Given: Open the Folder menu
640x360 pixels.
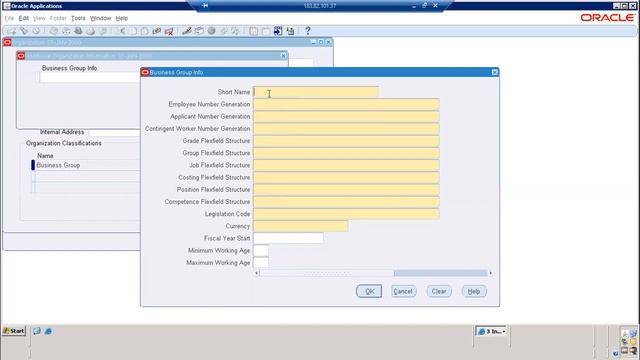Looking at the screenshot, I should coord(58,18).
